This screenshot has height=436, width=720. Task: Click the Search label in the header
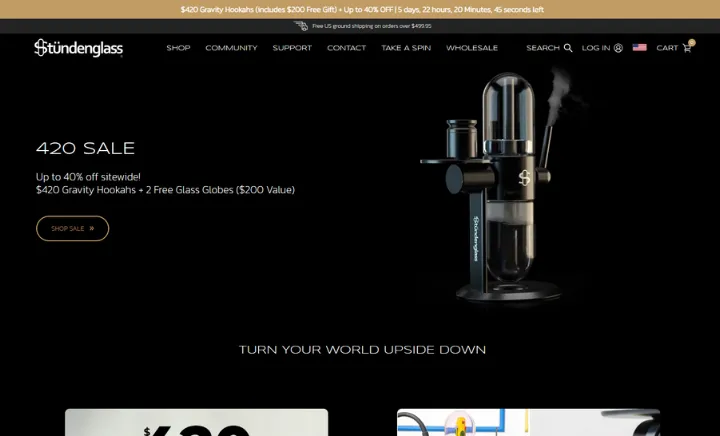click(543, 48)
